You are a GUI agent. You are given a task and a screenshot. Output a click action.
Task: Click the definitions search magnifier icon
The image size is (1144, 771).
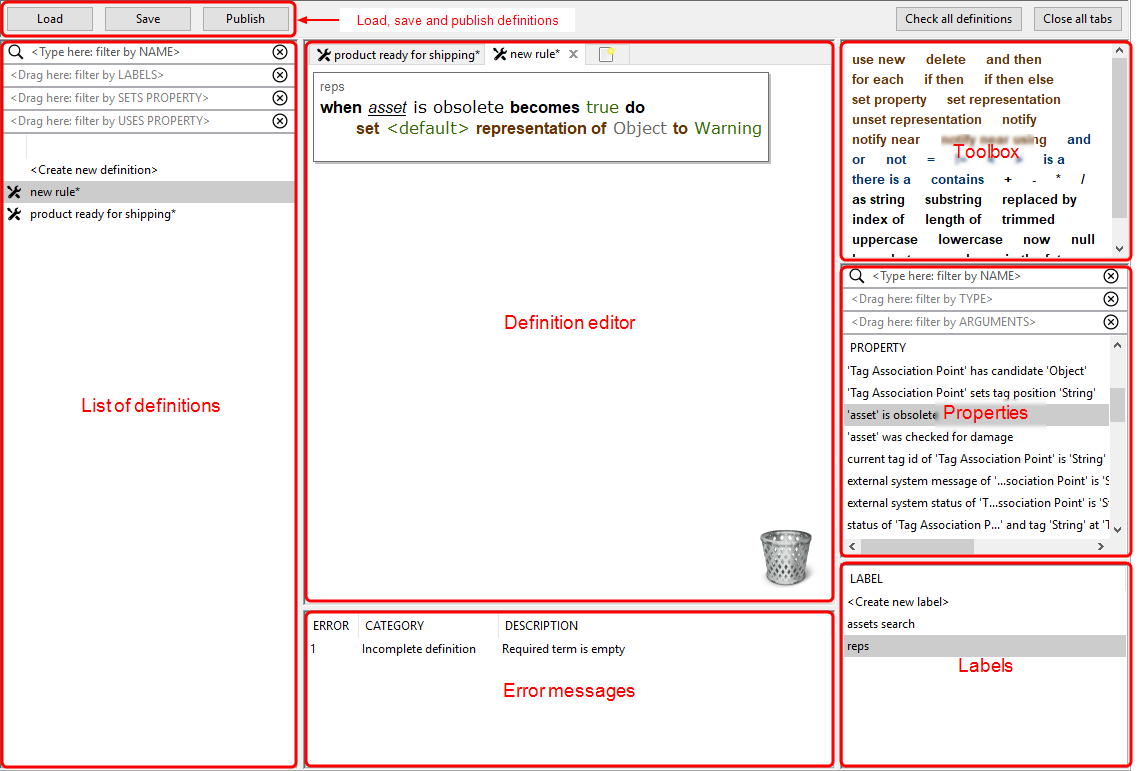16,52
